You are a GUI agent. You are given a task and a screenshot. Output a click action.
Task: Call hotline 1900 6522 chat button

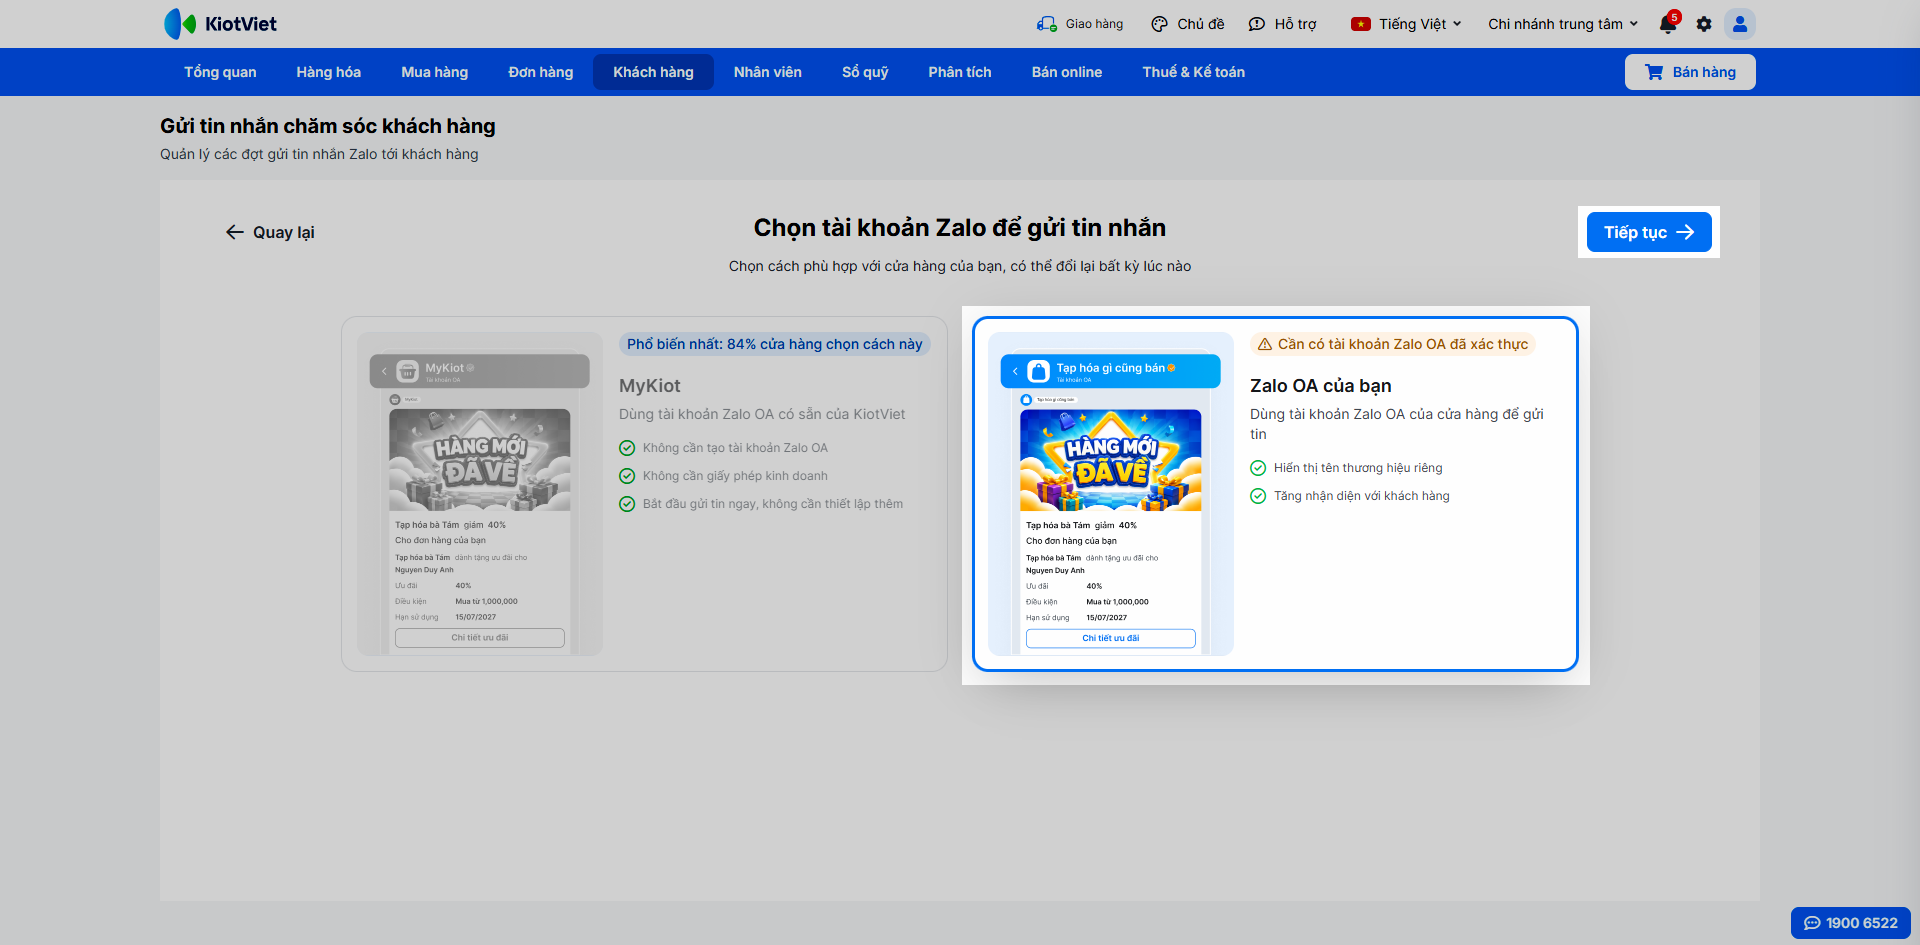1850,923
